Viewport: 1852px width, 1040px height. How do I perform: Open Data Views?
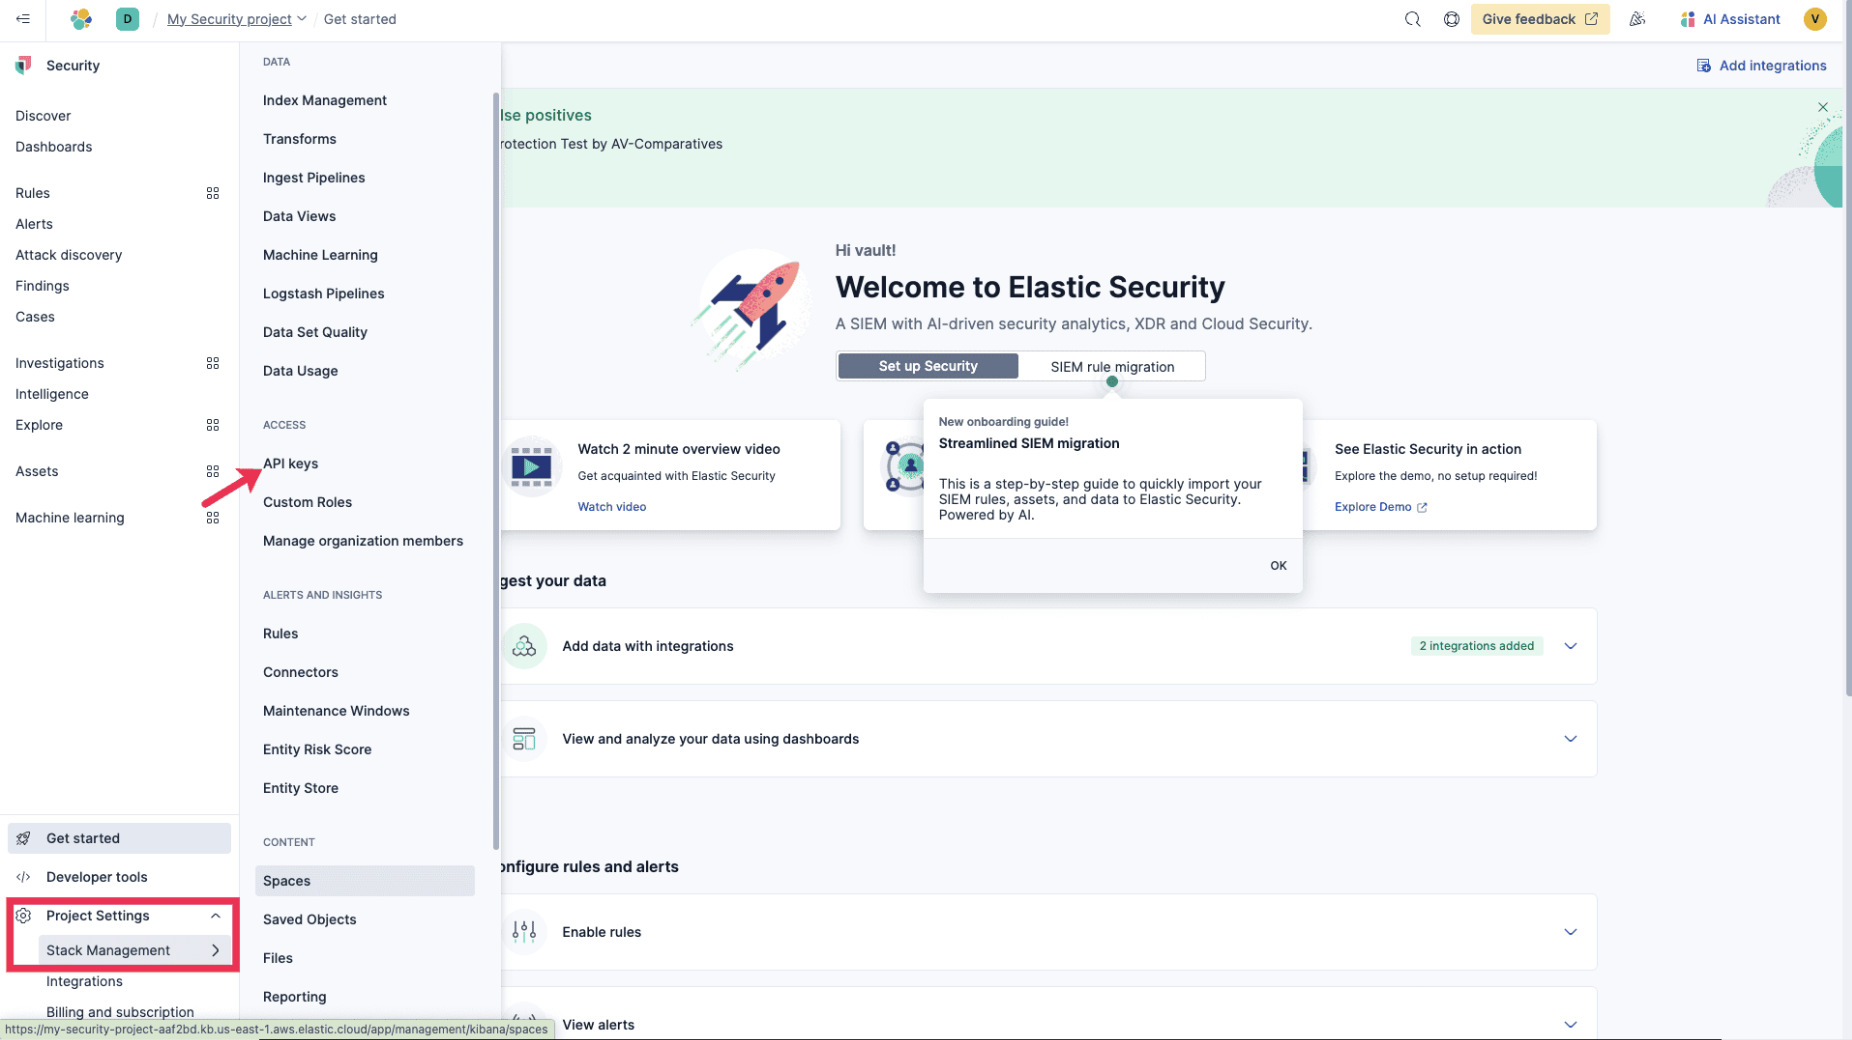[x=299, y=216]
